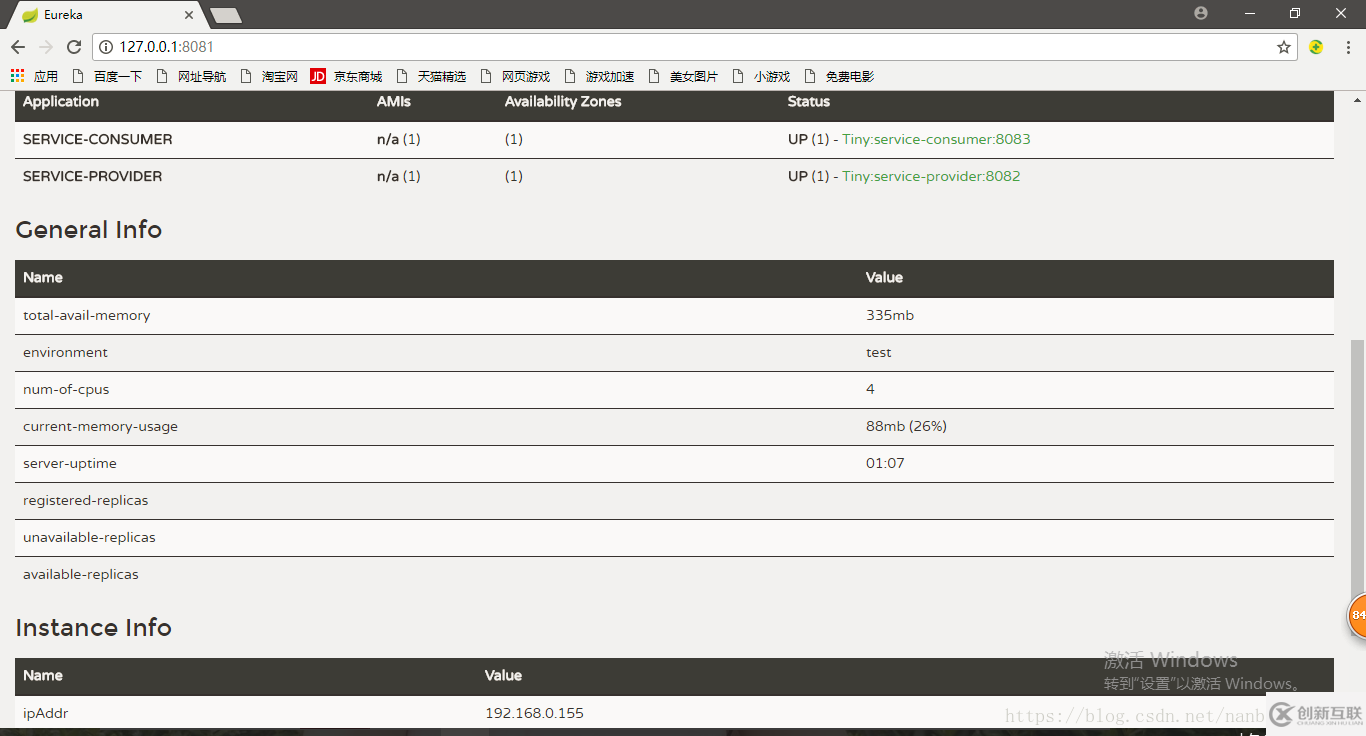Image resolution: width=1366 pixels, height=736 pixels.
Task: Click the browser forward arrow
Action: click(46, 47)
